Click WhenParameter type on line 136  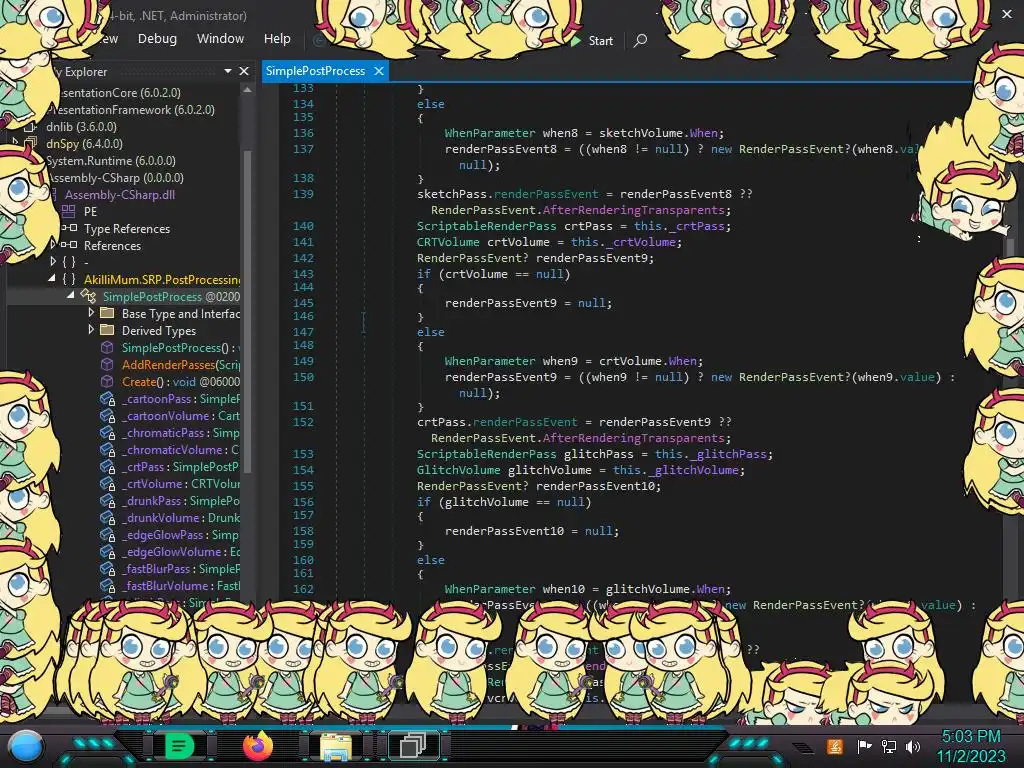(x=490, y=133)
